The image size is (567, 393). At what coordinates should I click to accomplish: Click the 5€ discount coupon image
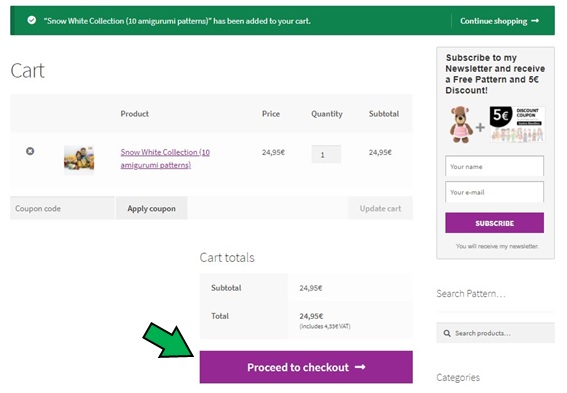(517, 124)
